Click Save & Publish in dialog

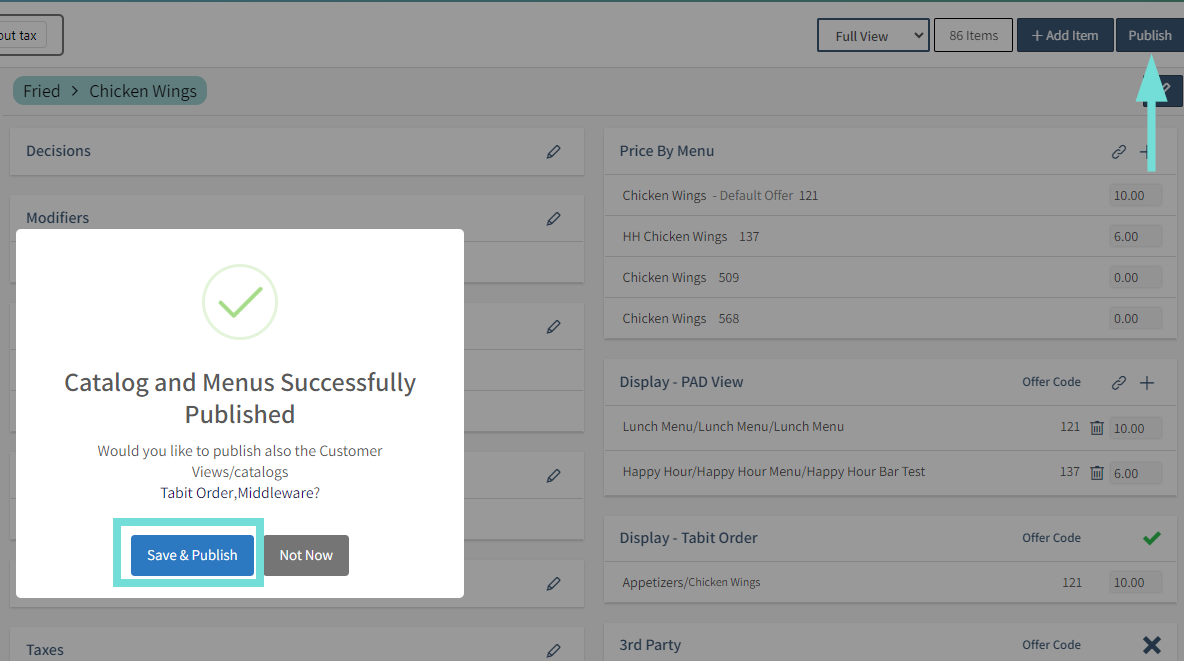tap(192, 555)
